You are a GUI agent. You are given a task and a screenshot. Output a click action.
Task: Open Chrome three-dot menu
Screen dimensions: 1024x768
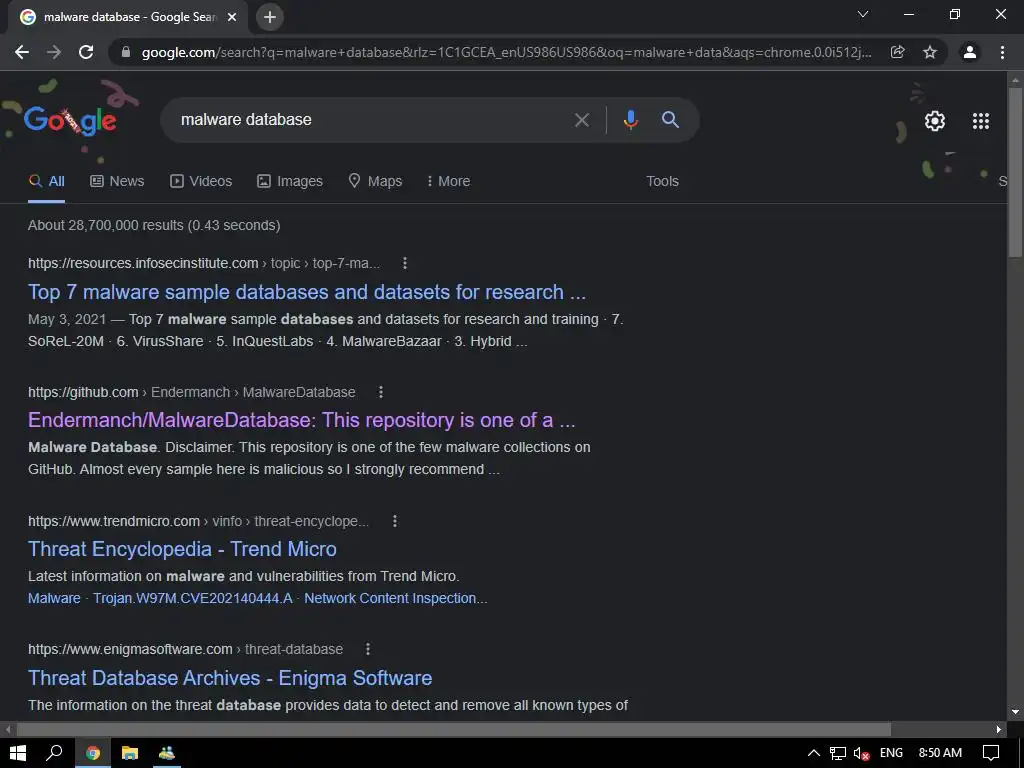click(1002, 52)
